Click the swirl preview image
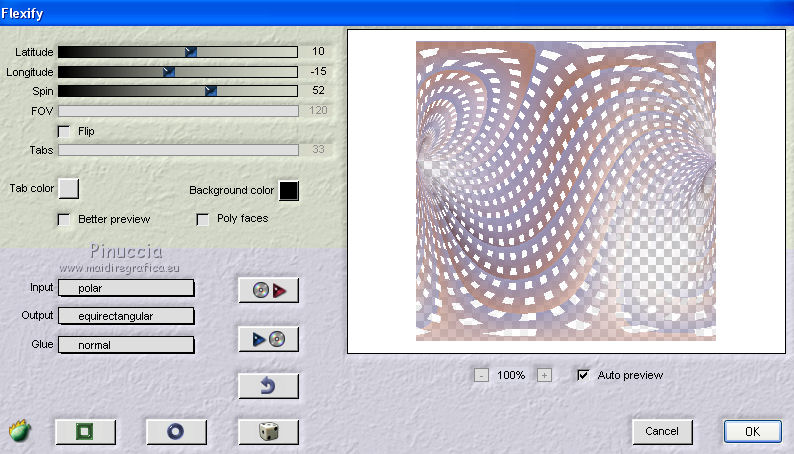794x454 pixels. (x=566, y=191)
